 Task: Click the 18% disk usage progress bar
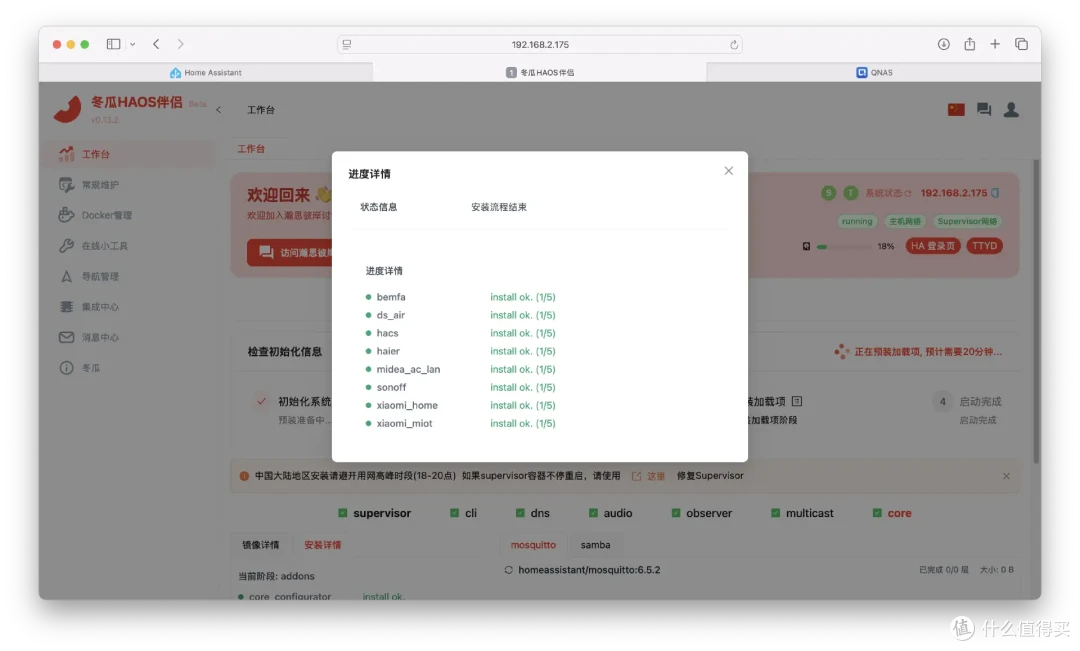tap(844, 247)
